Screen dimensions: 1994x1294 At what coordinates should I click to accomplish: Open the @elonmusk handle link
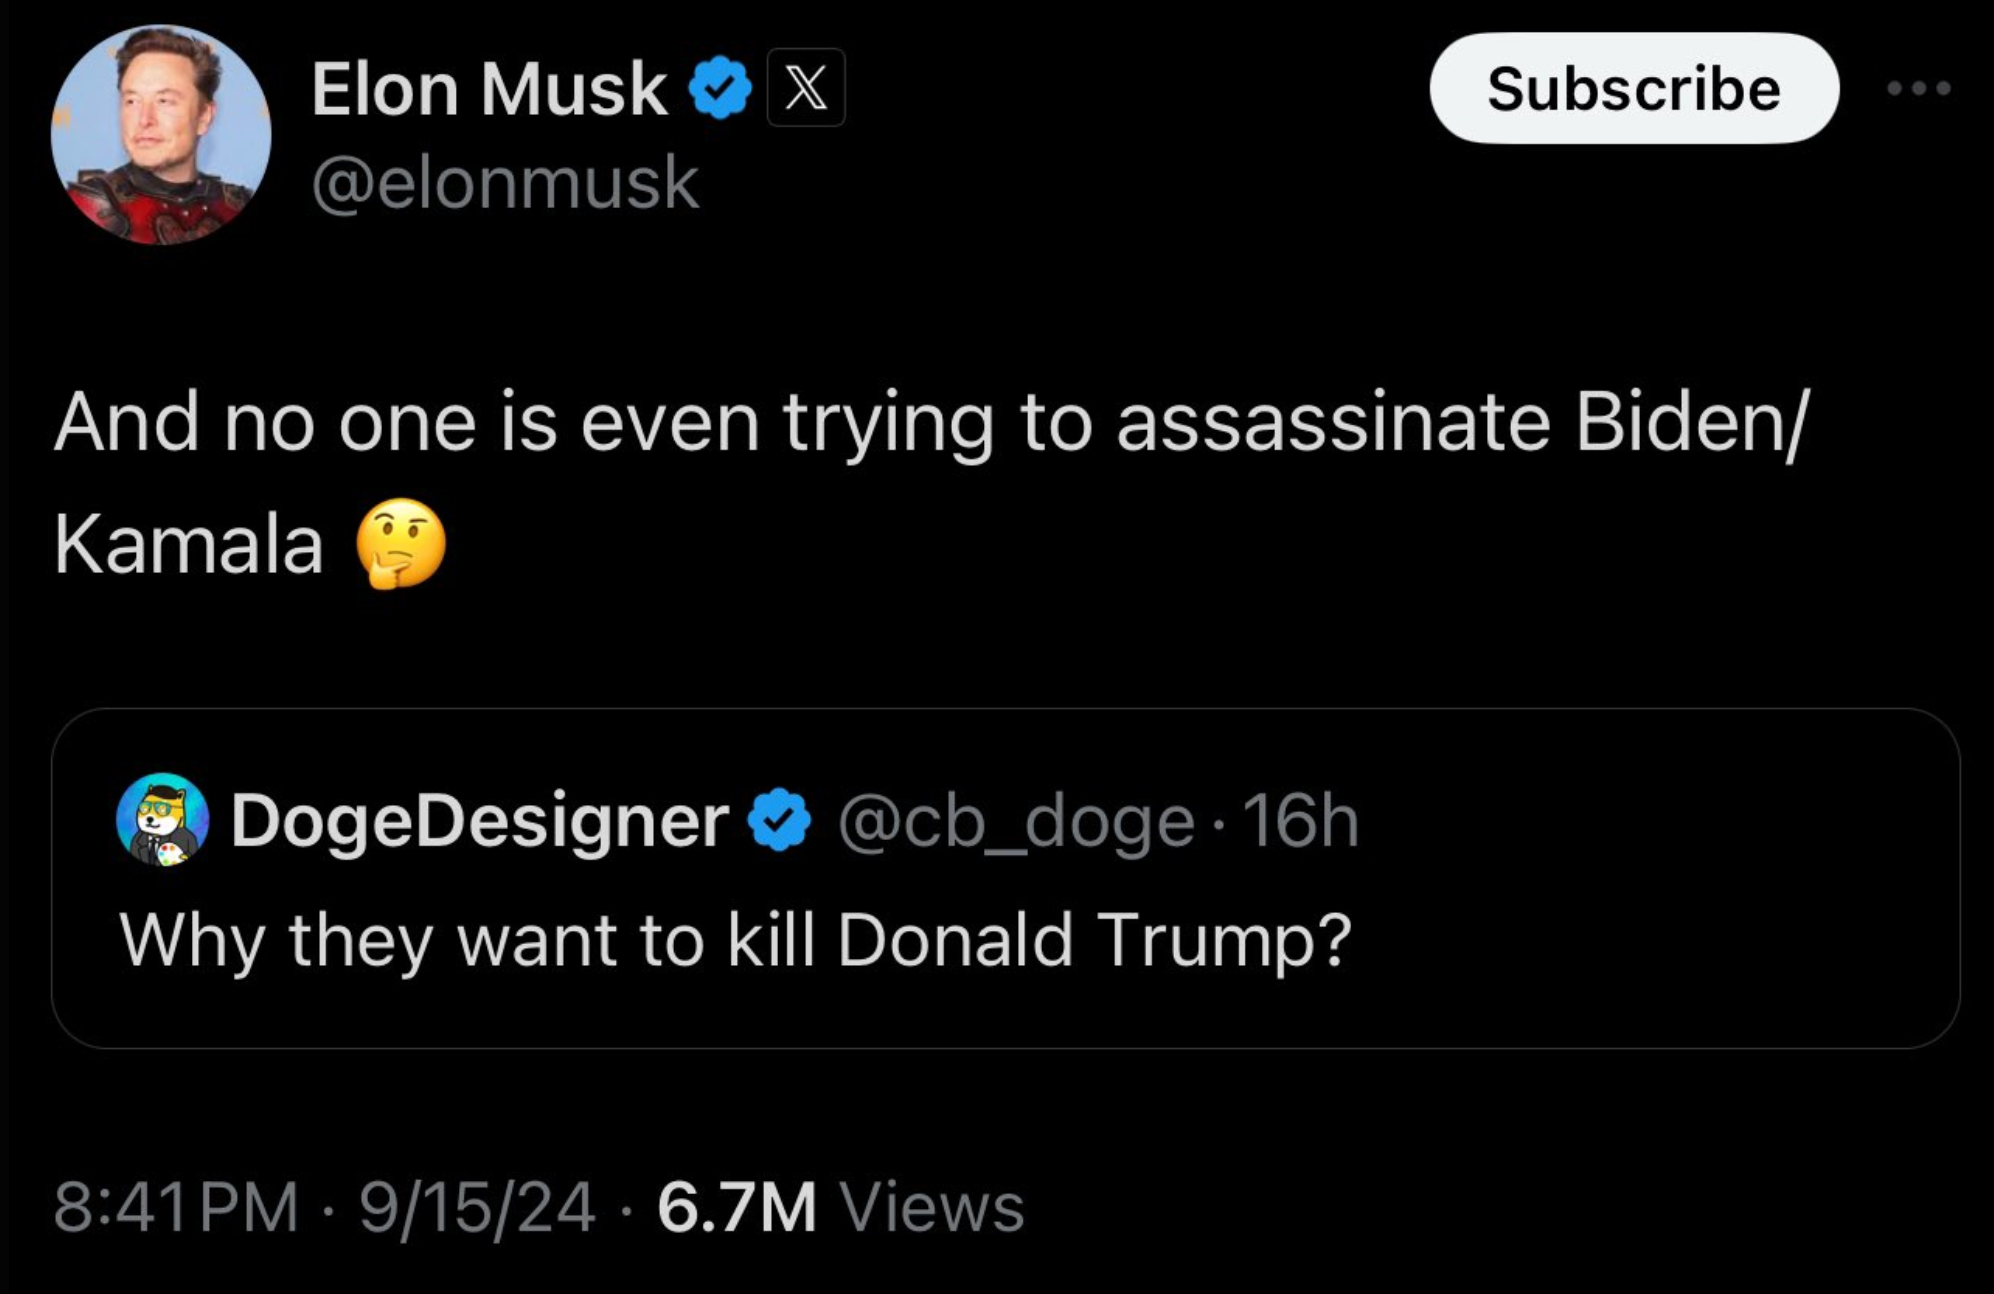click(505, 184)
